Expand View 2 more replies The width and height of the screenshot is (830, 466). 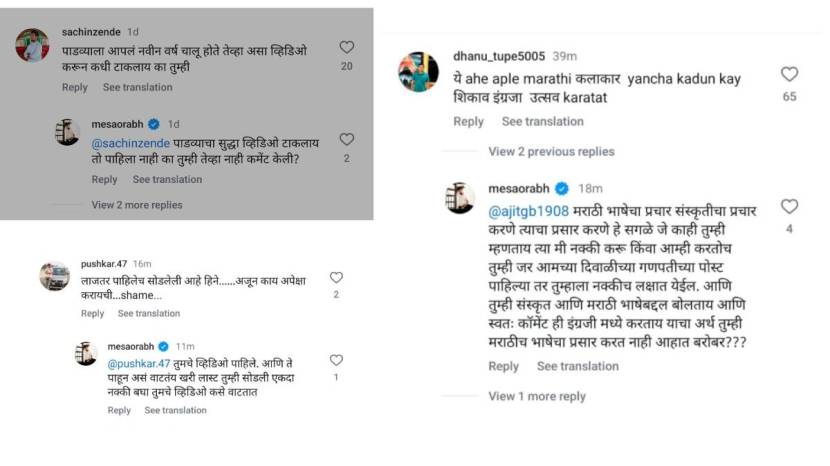137,205
